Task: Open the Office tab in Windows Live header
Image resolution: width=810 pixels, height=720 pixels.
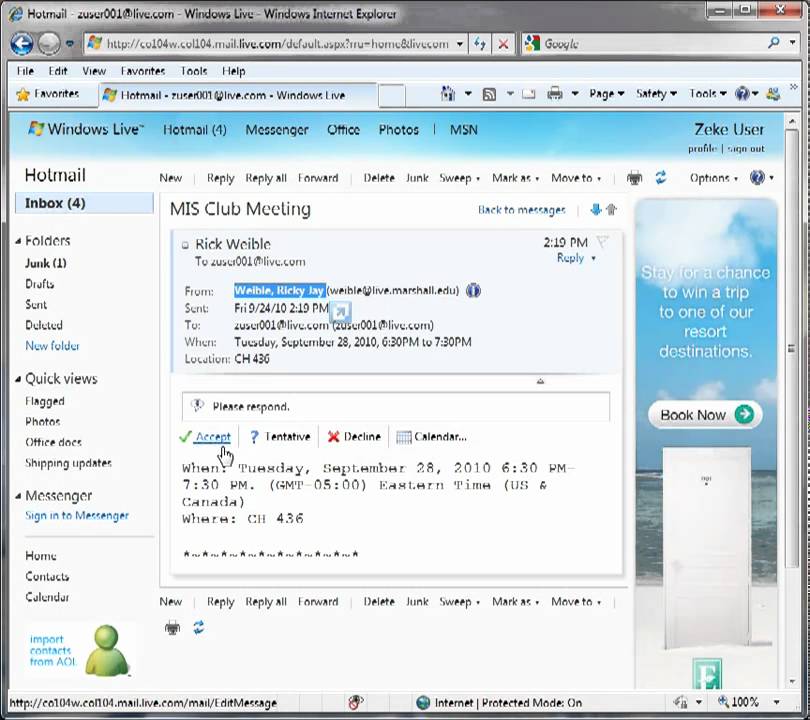Action: pos(343,130)
